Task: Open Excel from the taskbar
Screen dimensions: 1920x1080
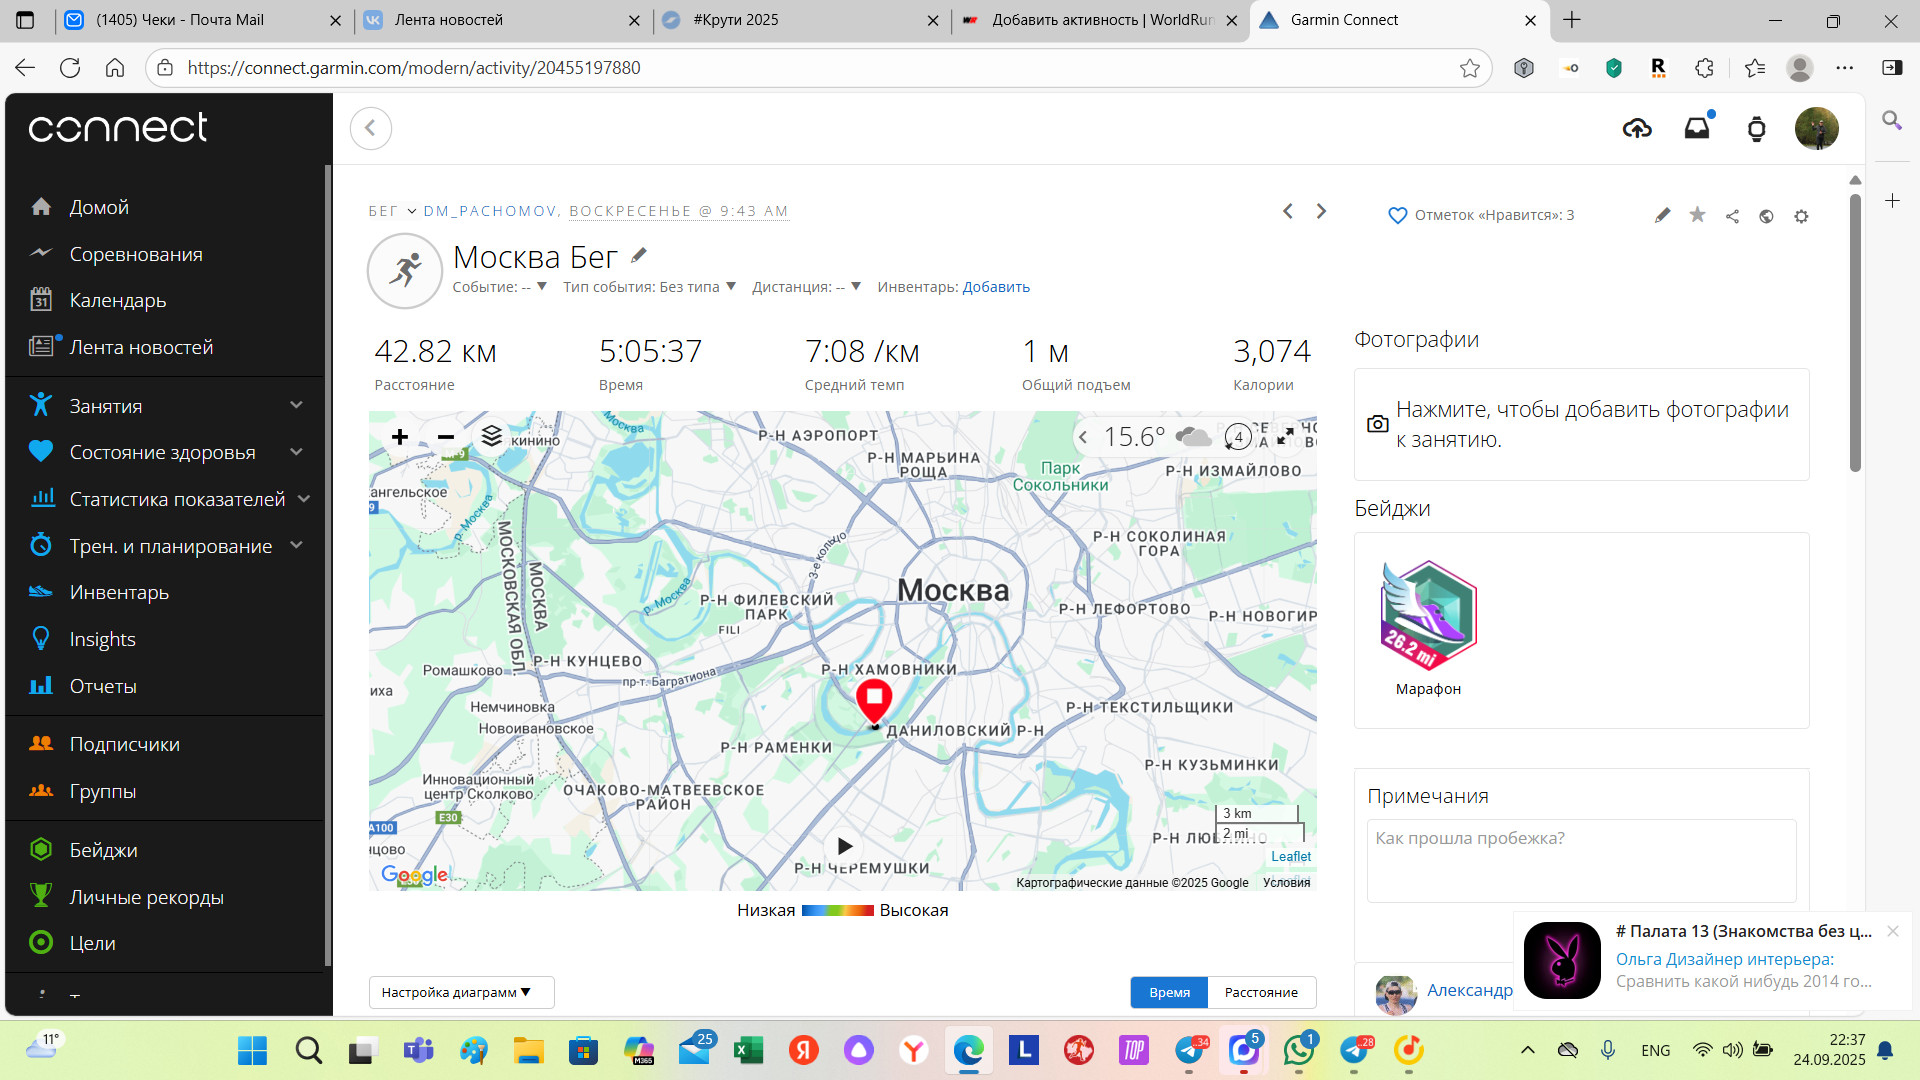Action: point(748,1050)
